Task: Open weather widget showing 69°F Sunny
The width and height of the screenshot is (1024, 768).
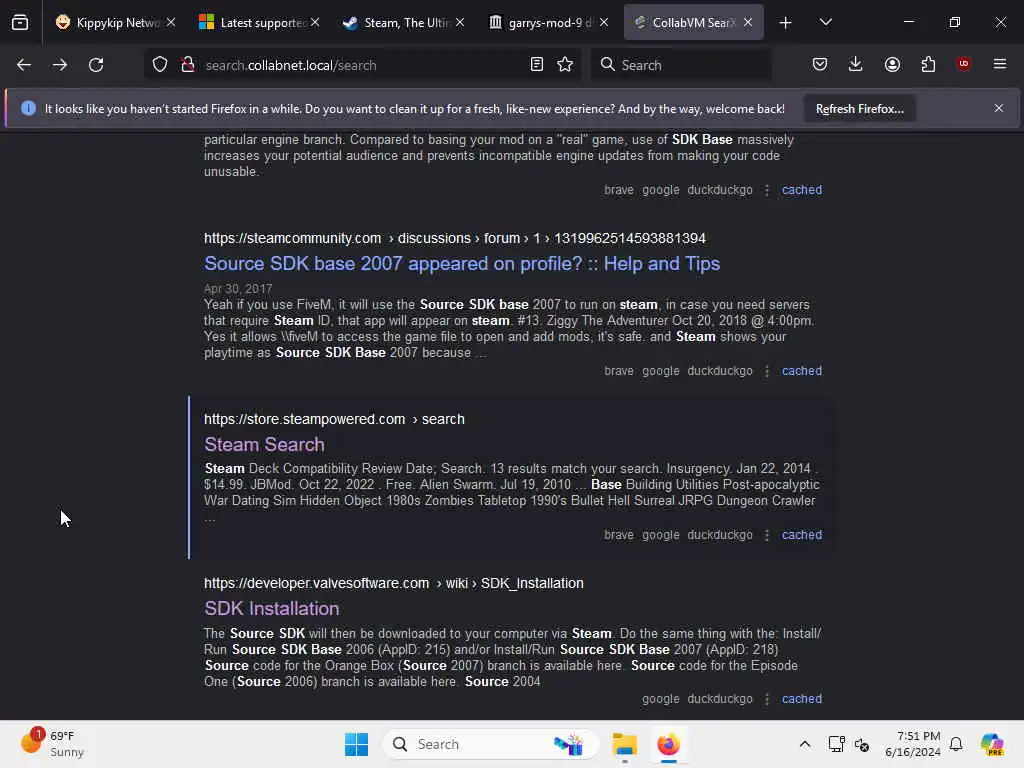Action: pyautogui.click(x=54, y=744)
